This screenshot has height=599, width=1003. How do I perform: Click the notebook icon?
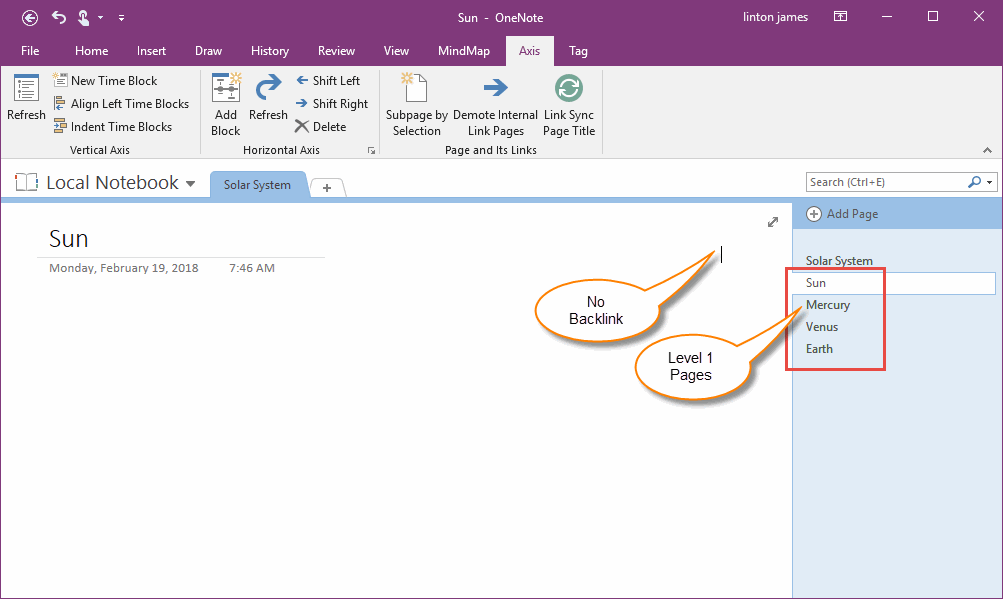click(x=26, y=182)
